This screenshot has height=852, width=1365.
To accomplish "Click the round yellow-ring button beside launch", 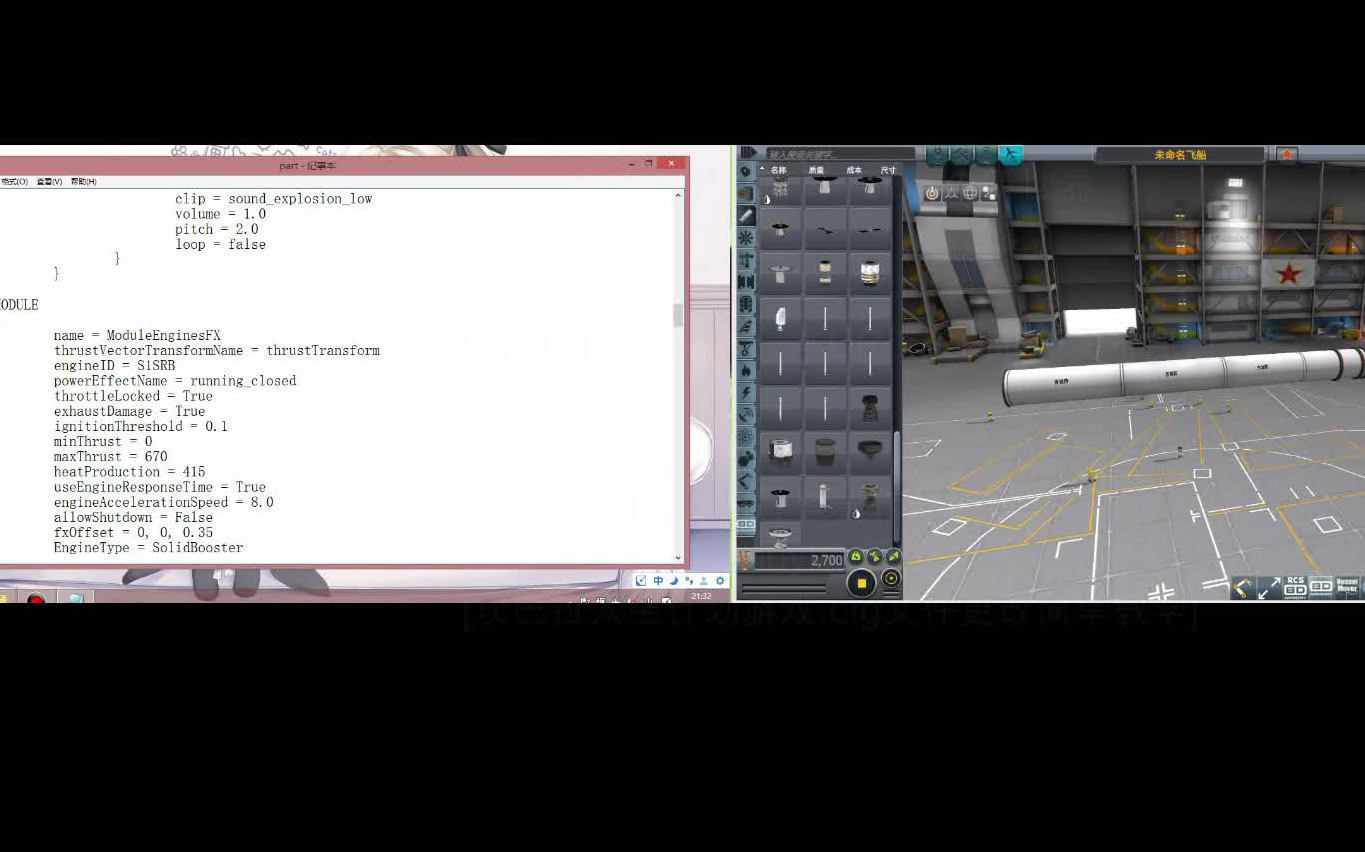I will click(892, 578).
